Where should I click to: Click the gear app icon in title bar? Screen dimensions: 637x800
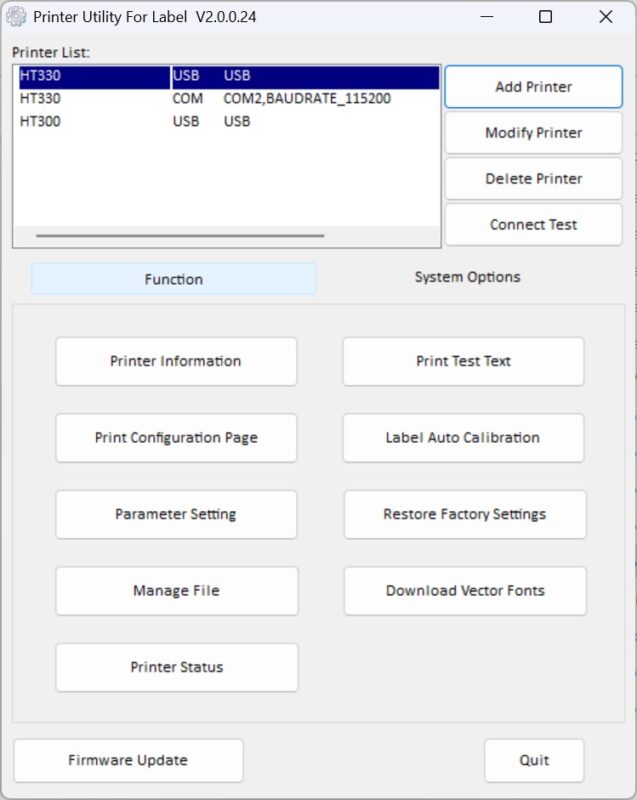click(x=16, y=17)
